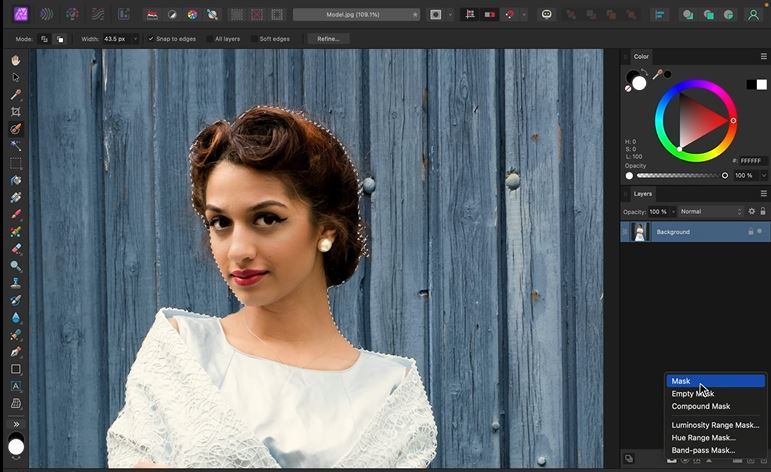
Task: Choose Hue Range Mask from the menu
Action: tap(715, 438)
